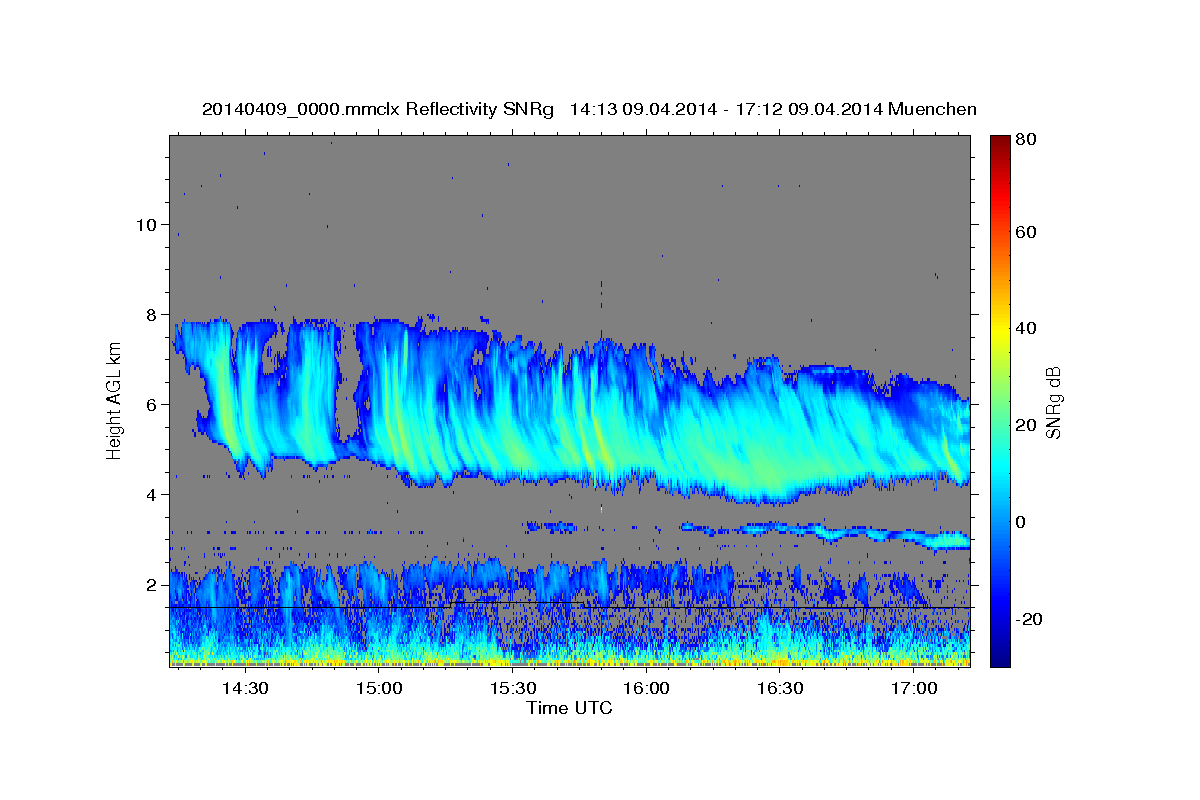Click the colorbar value 0

pos(1022,522)
